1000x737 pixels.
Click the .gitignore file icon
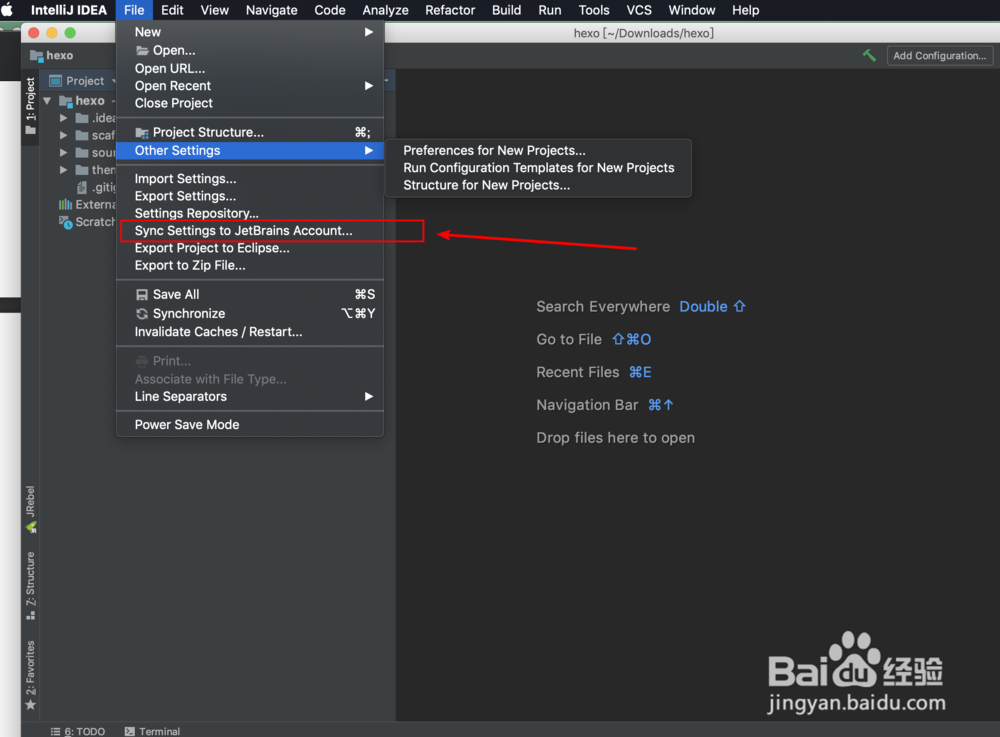pyautogui.click(x=82, y=187)
